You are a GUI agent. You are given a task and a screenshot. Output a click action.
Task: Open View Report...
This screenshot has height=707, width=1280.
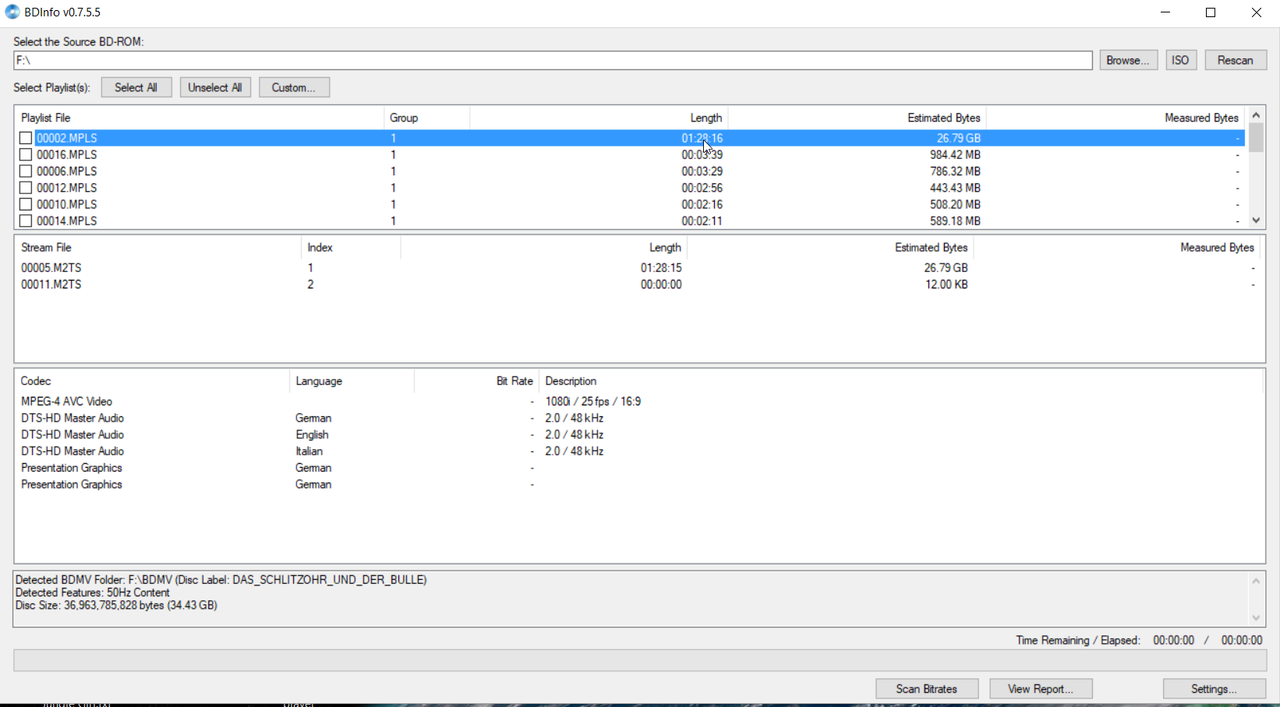pos(1040,689)
